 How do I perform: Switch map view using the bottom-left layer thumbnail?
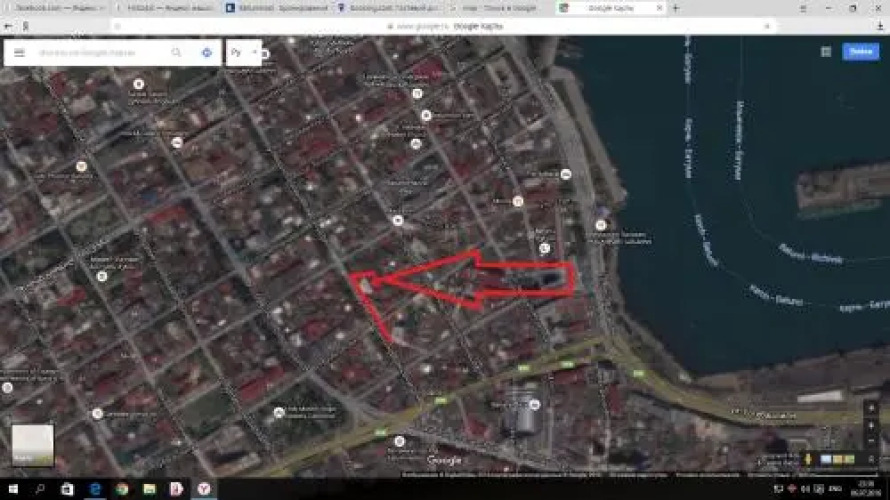coord(32,445)
